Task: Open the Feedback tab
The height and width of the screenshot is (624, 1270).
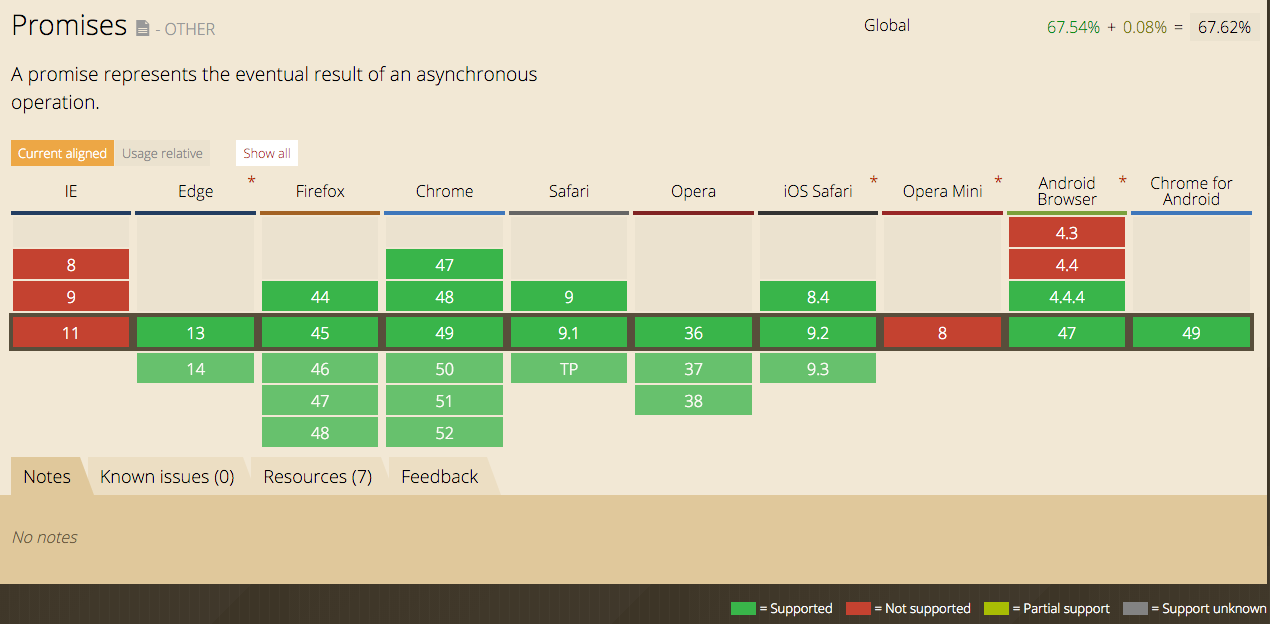Action: tap(440, 476)
